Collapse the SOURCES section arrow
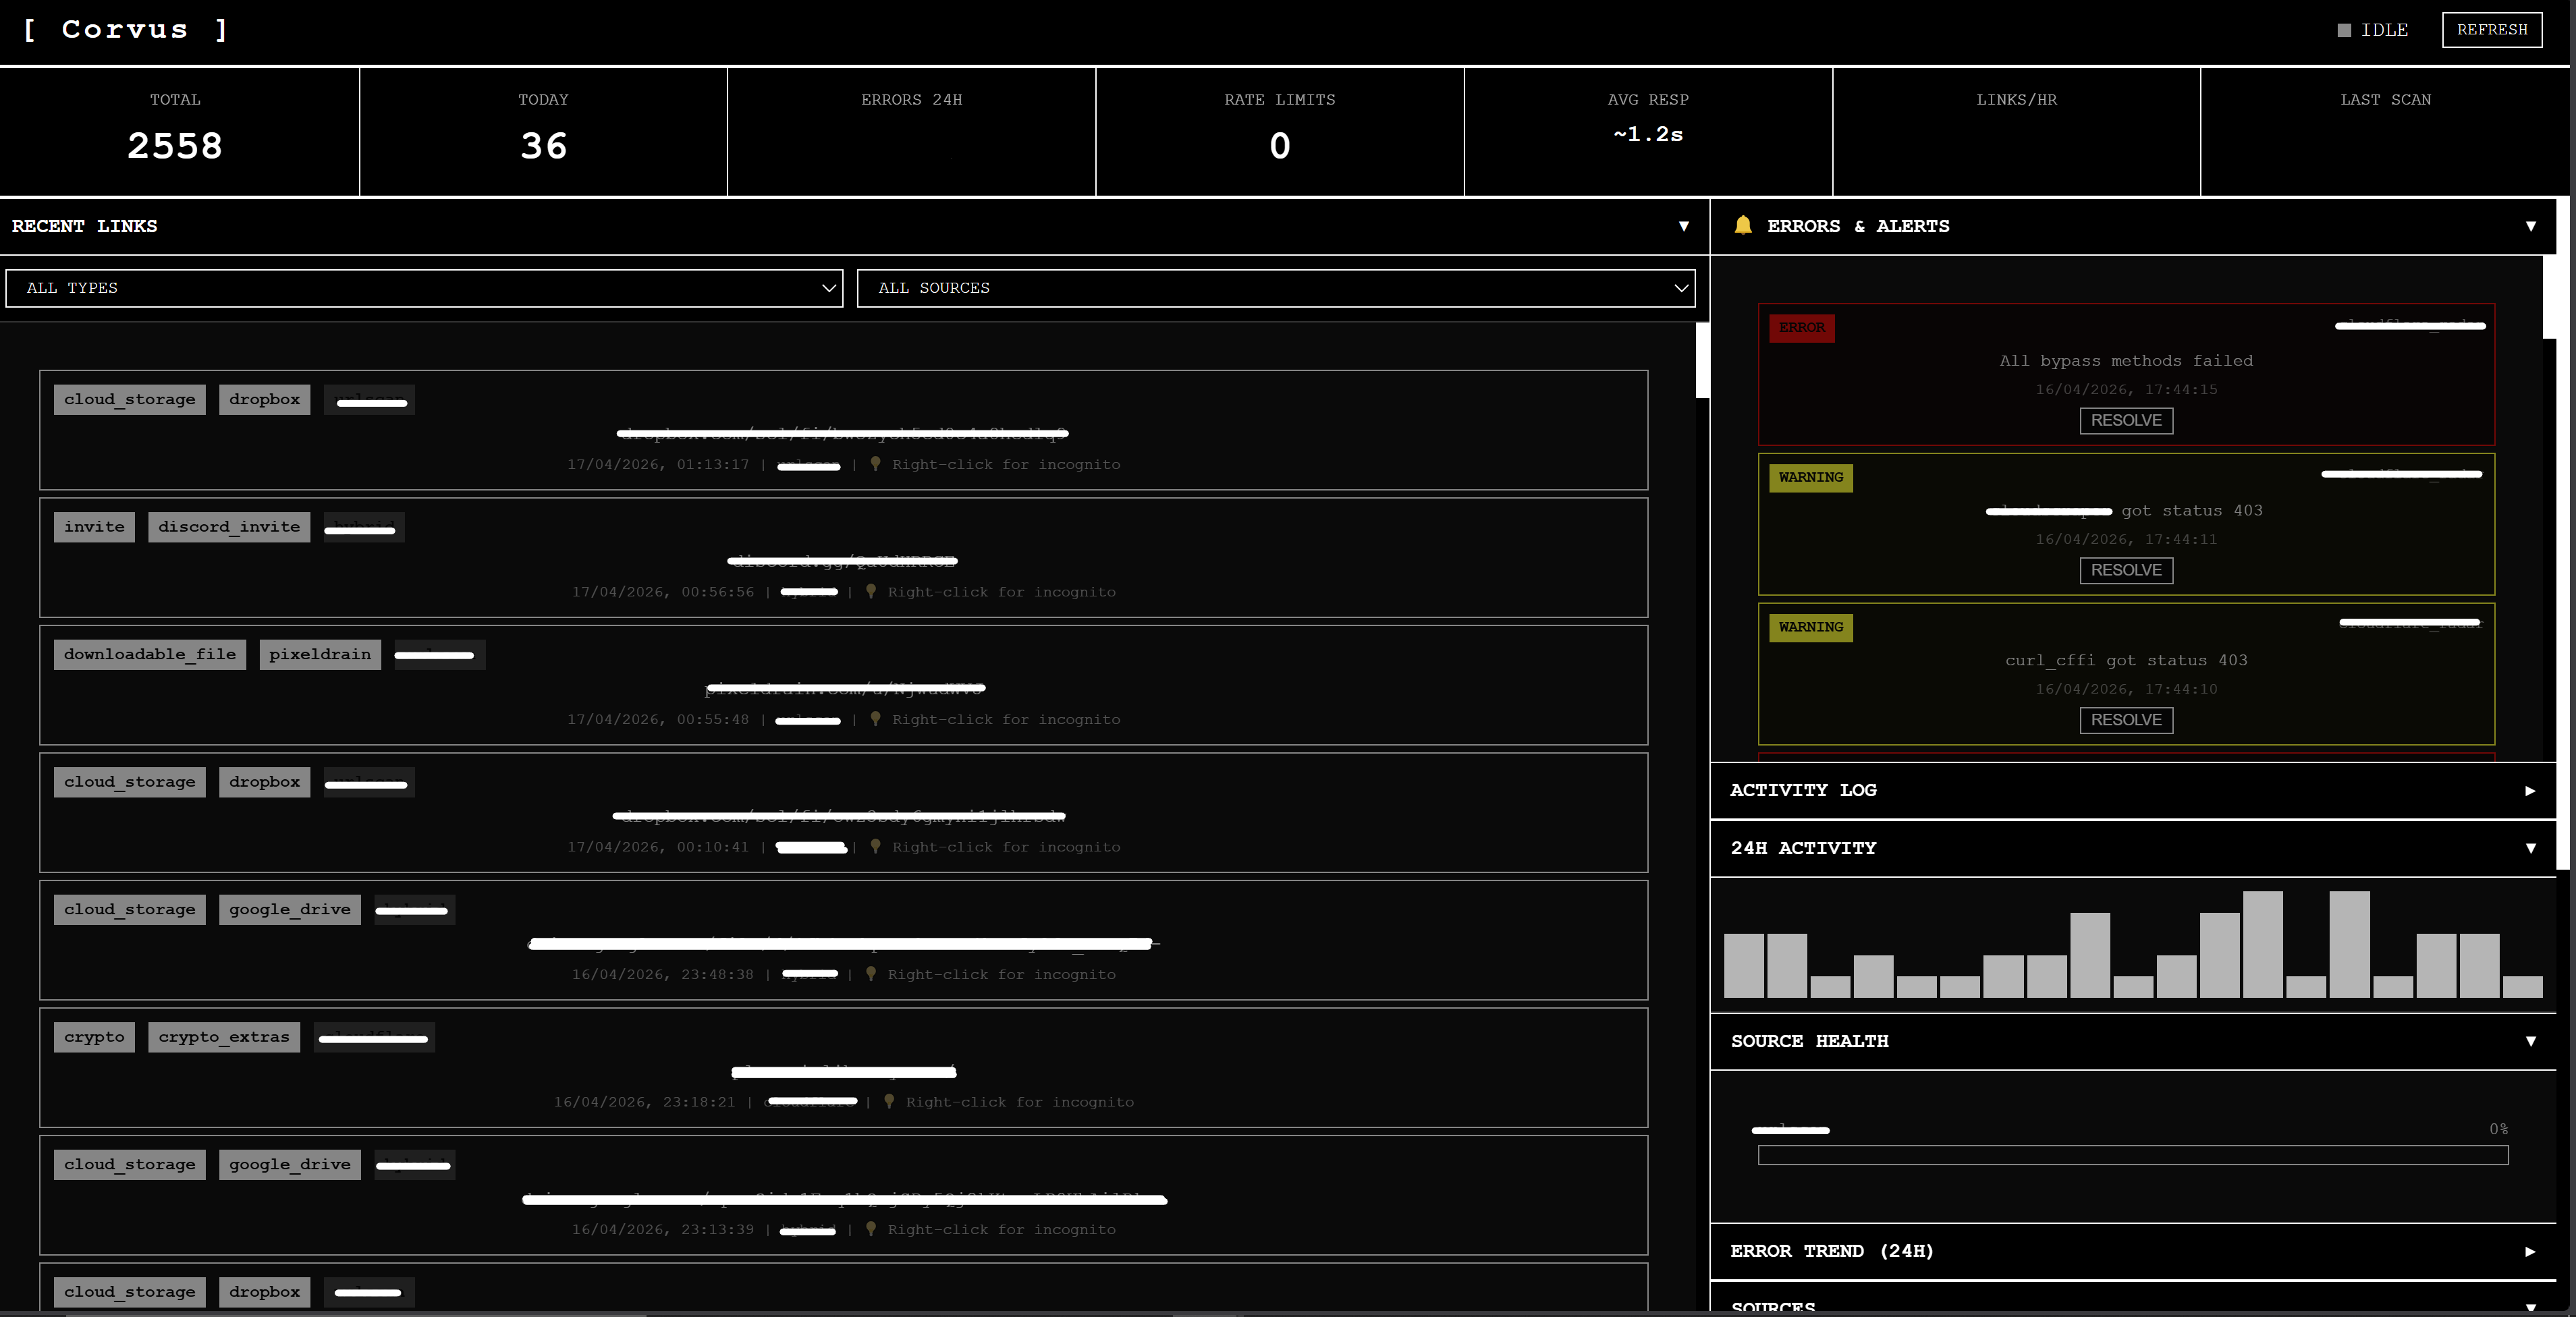The width and height of the screenshot is (2576, 1317). pyautogui.click(x=2530, y=1307)
